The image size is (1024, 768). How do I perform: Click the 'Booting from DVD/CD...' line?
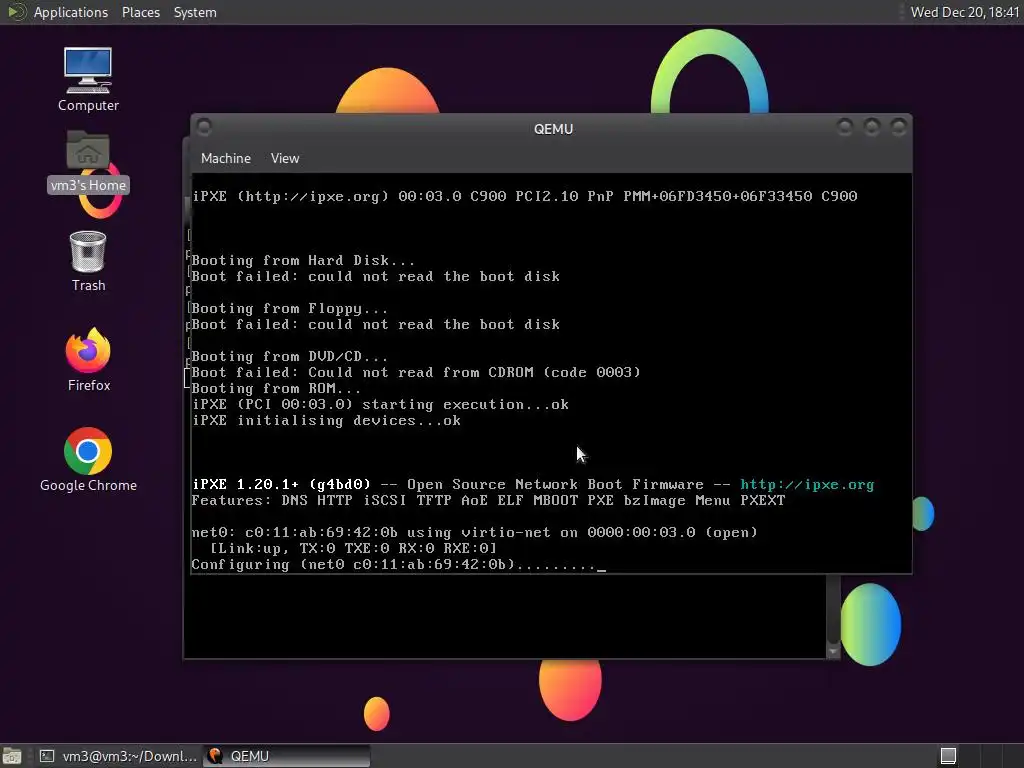289,357
